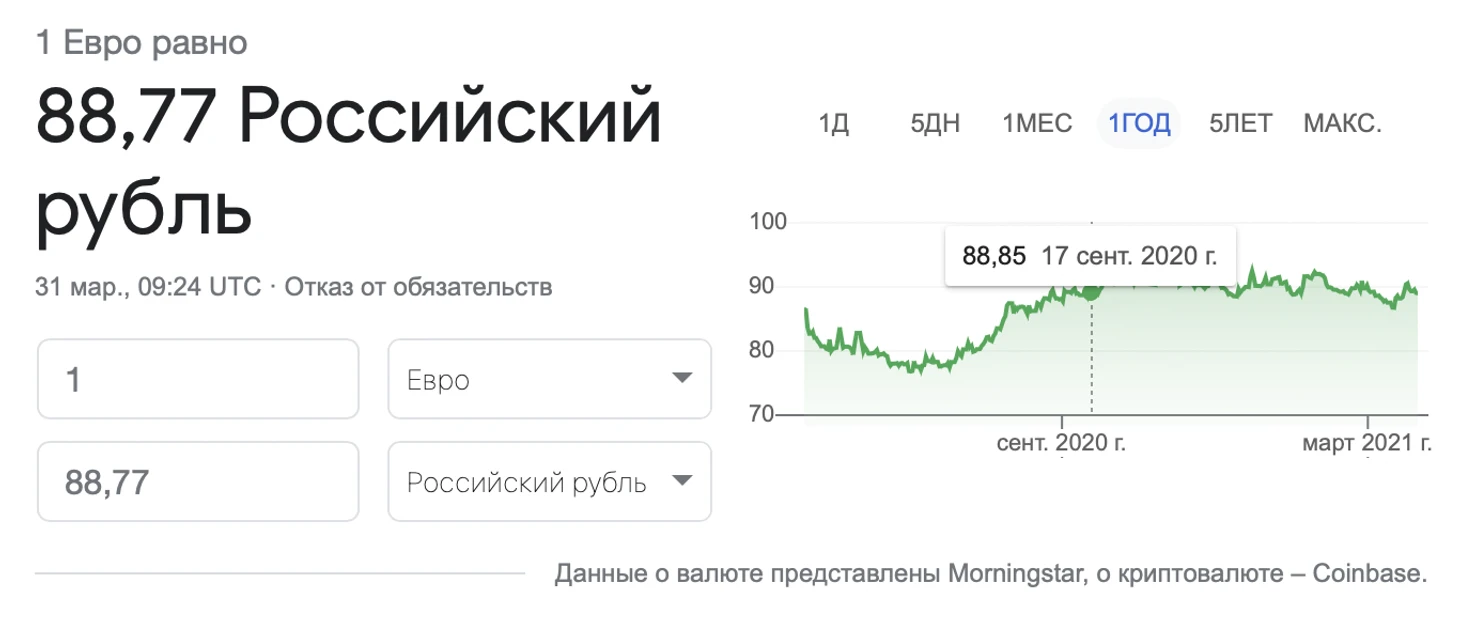This screenshot has height=620, width=1460.
Task: Show the 1МЕС chart period
Action: pyautogui.click(x=1037, y=124)
